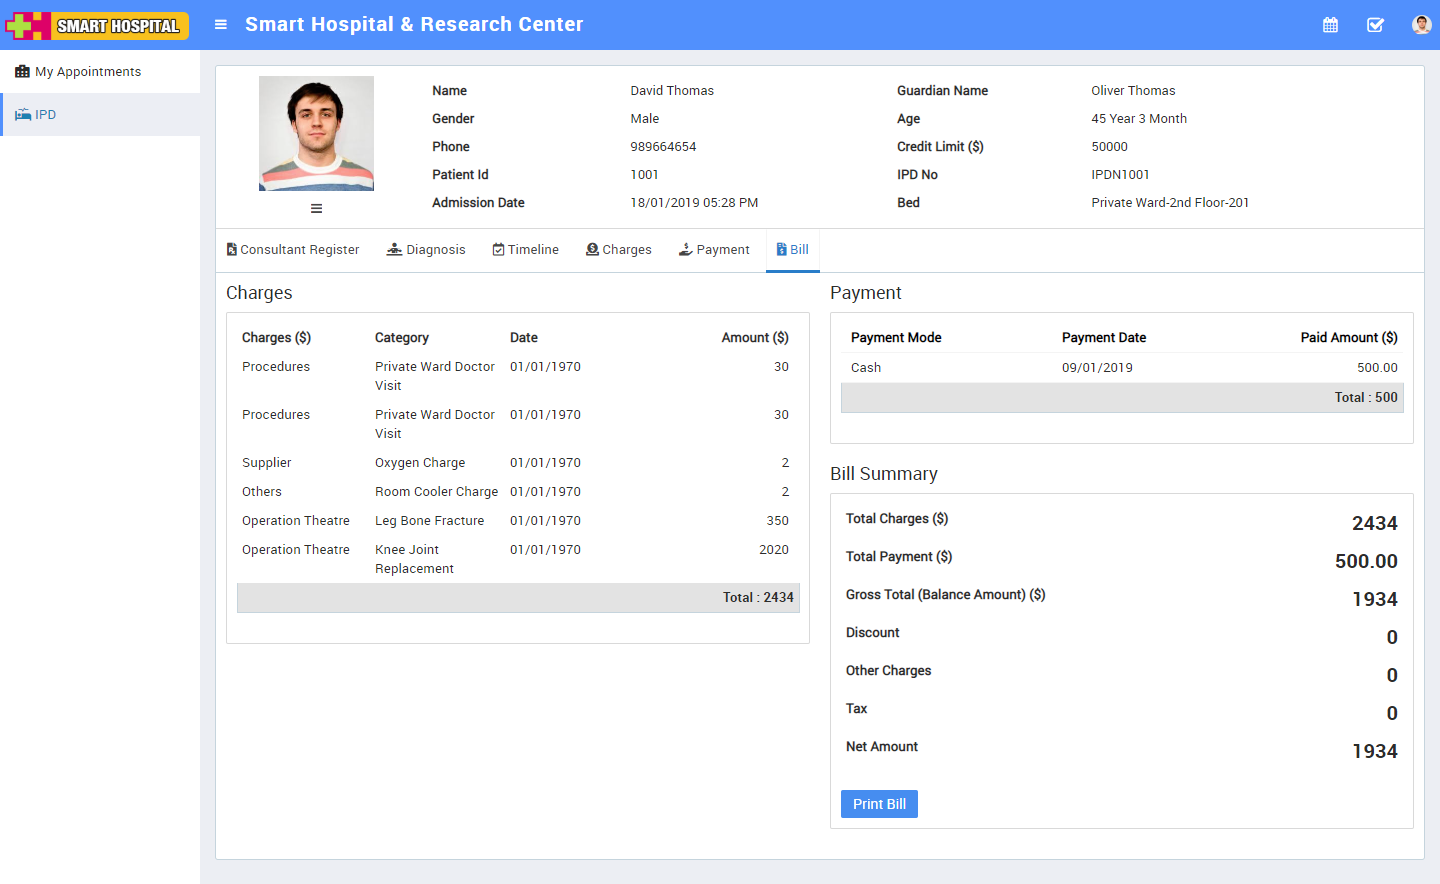The image size is (1440, 884).
Task: Open the user profile avatar menu
Action: (x=1421, y=25)
